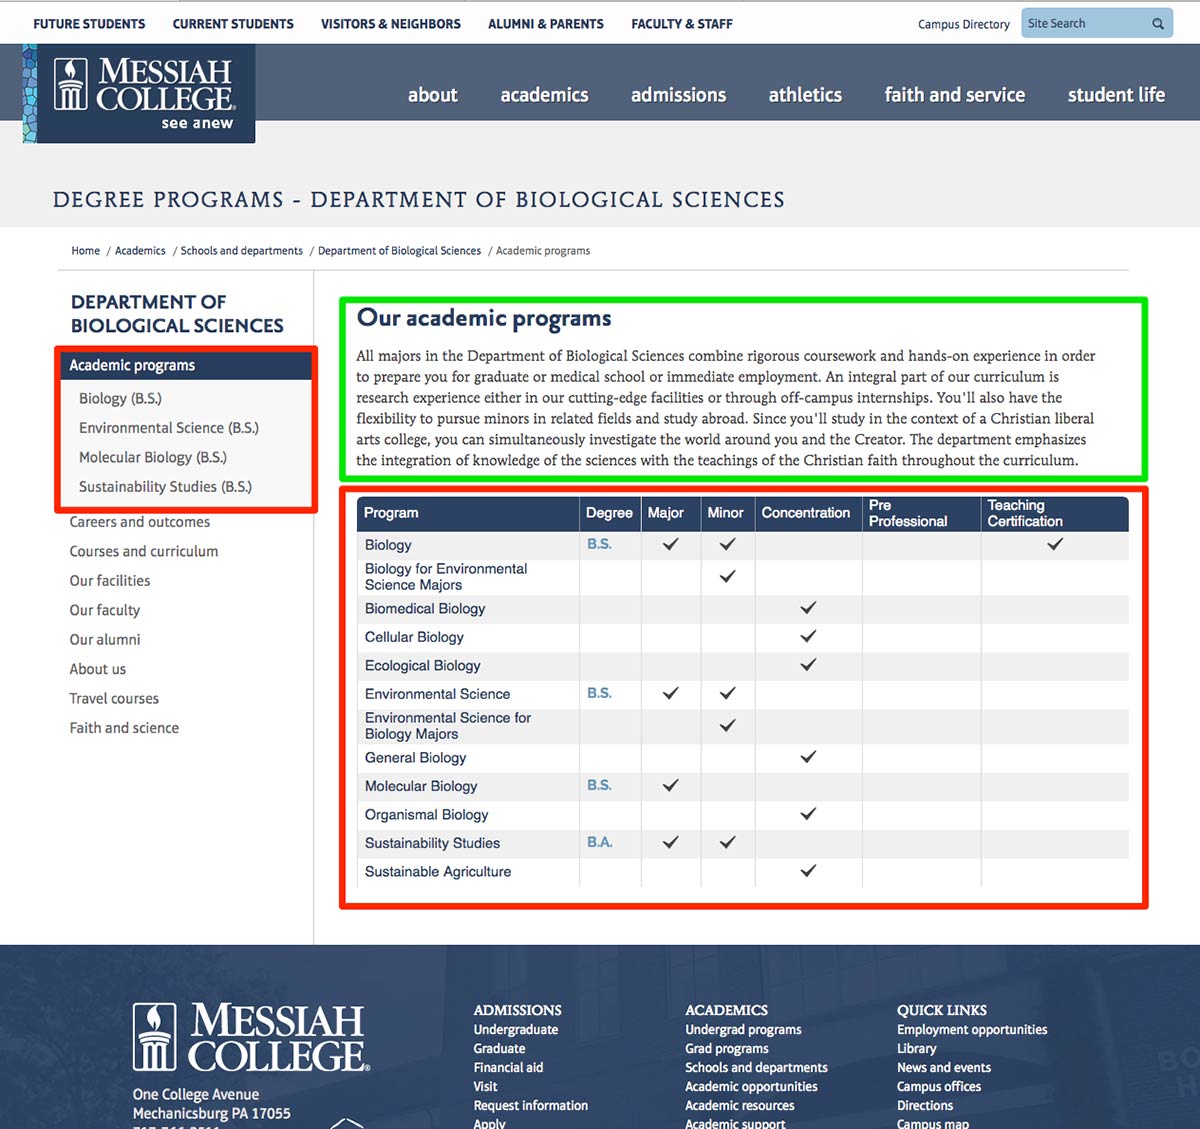Click the Messiah College footer logo
The width and height of the screenshot is (1200, 1129).
(251, 1038)
